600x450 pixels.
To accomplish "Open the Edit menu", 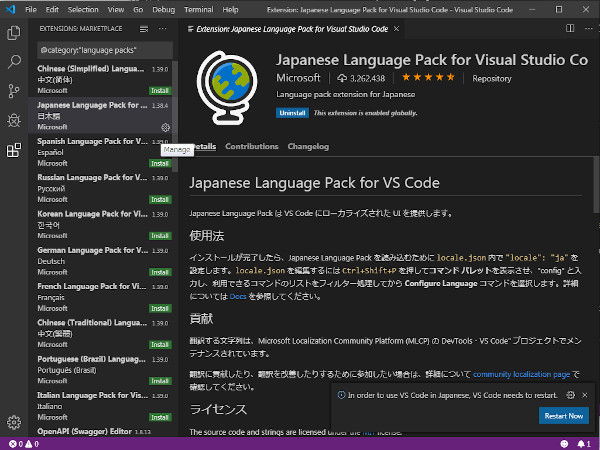I will [x=52, y=10].
